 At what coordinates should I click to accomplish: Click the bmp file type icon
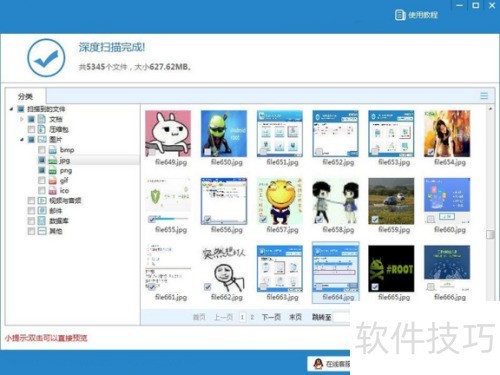pos(53,150)
